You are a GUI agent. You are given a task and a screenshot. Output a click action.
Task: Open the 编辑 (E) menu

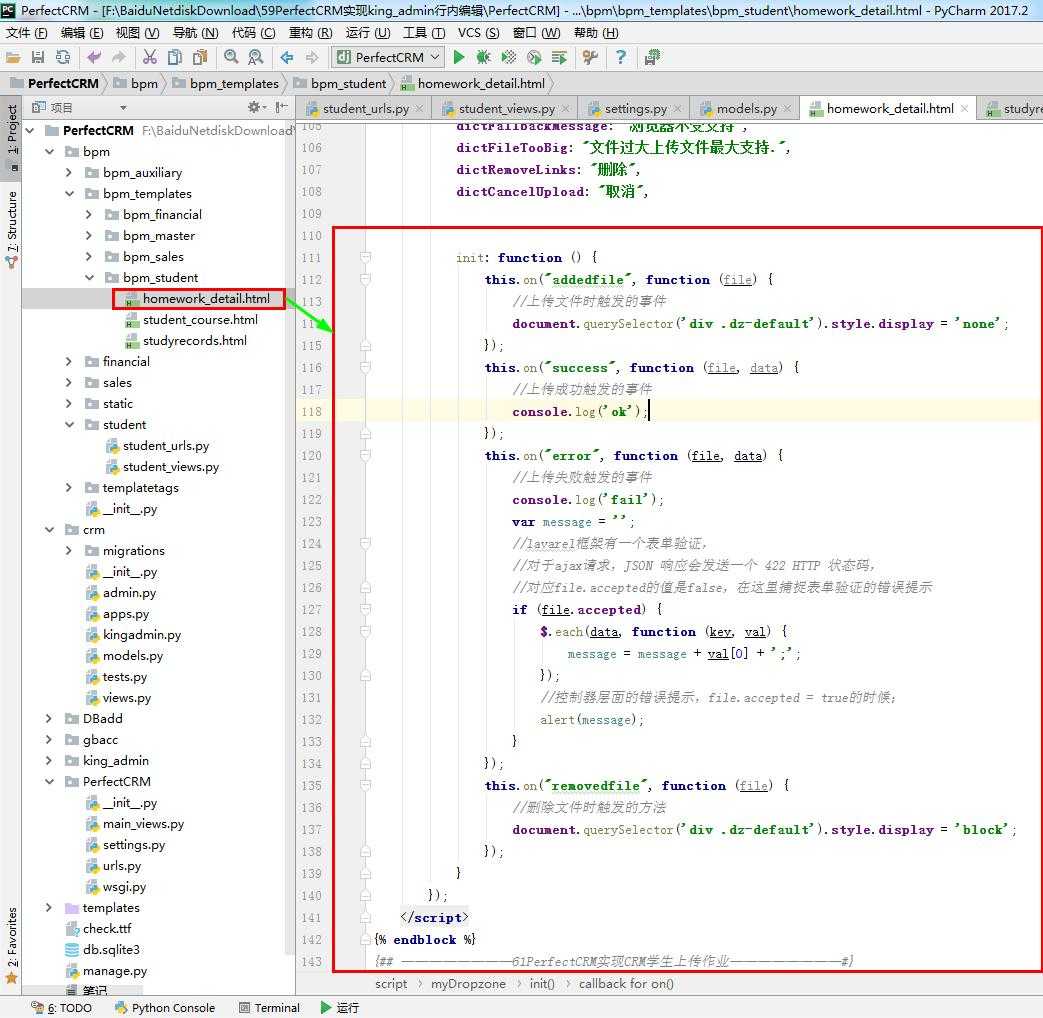point(82,33)
